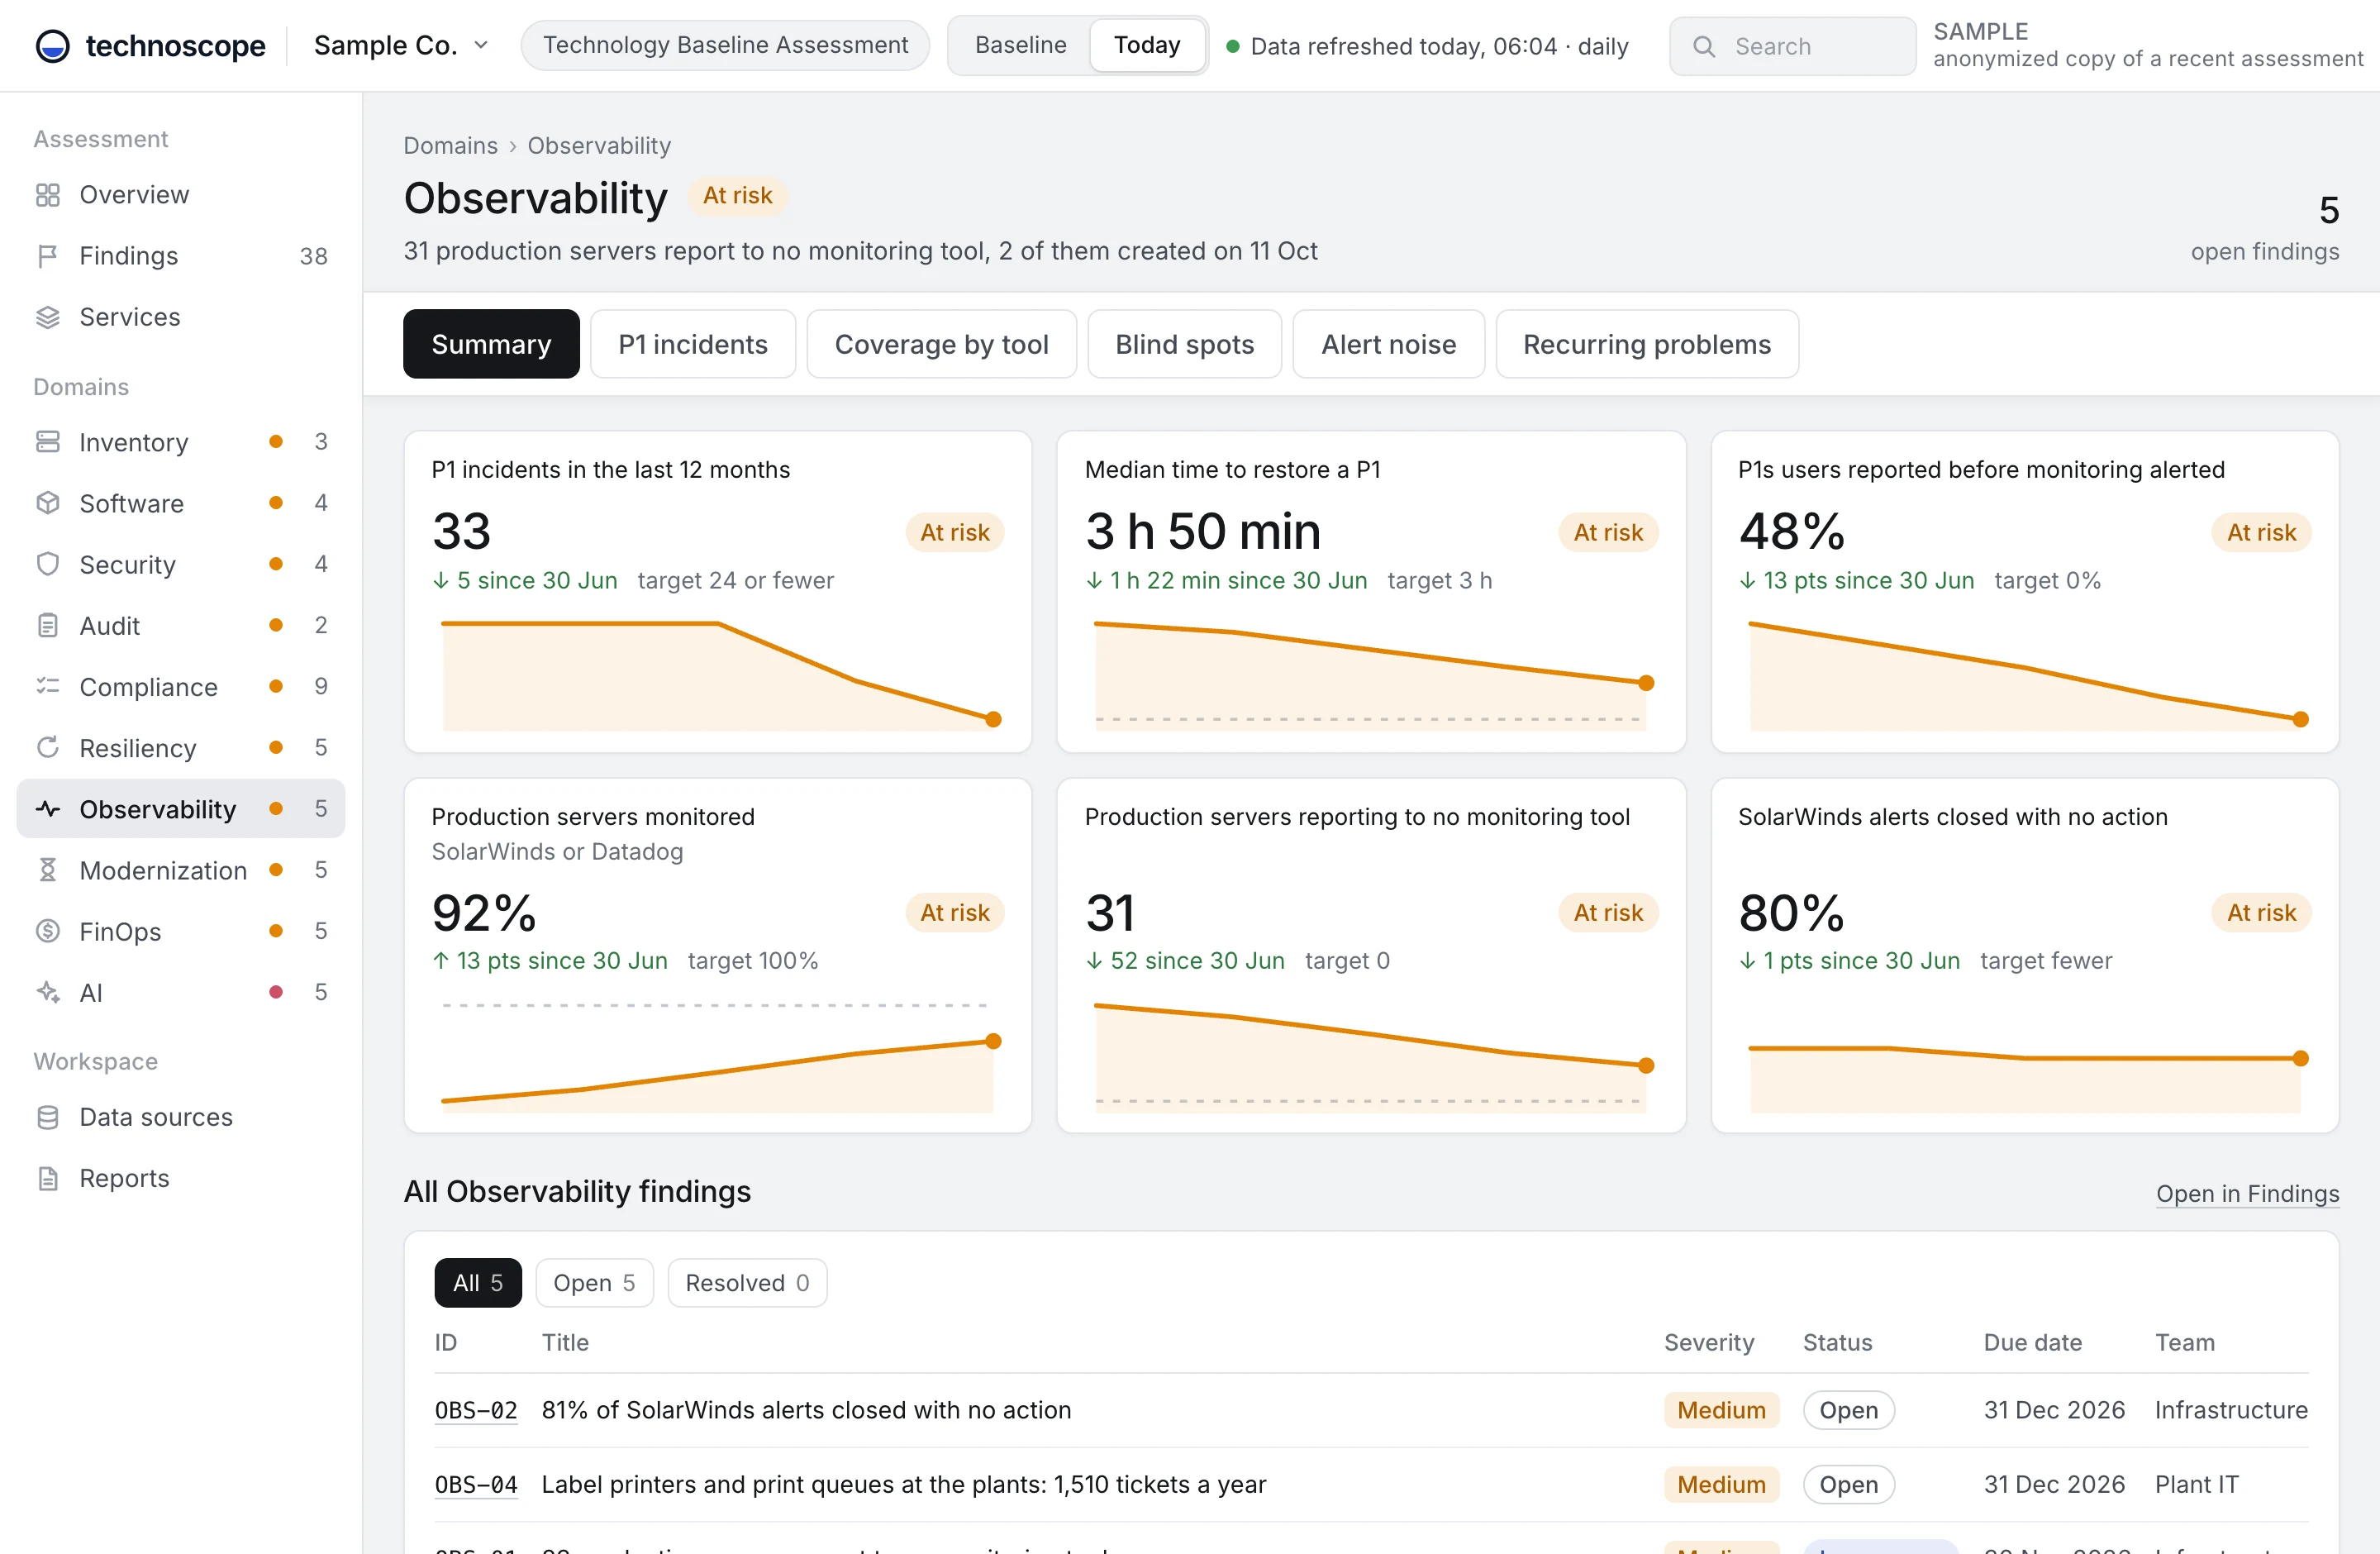Open the Alert noise tab
This screenshot has height=1554, width=2380.
(1388, 344)
